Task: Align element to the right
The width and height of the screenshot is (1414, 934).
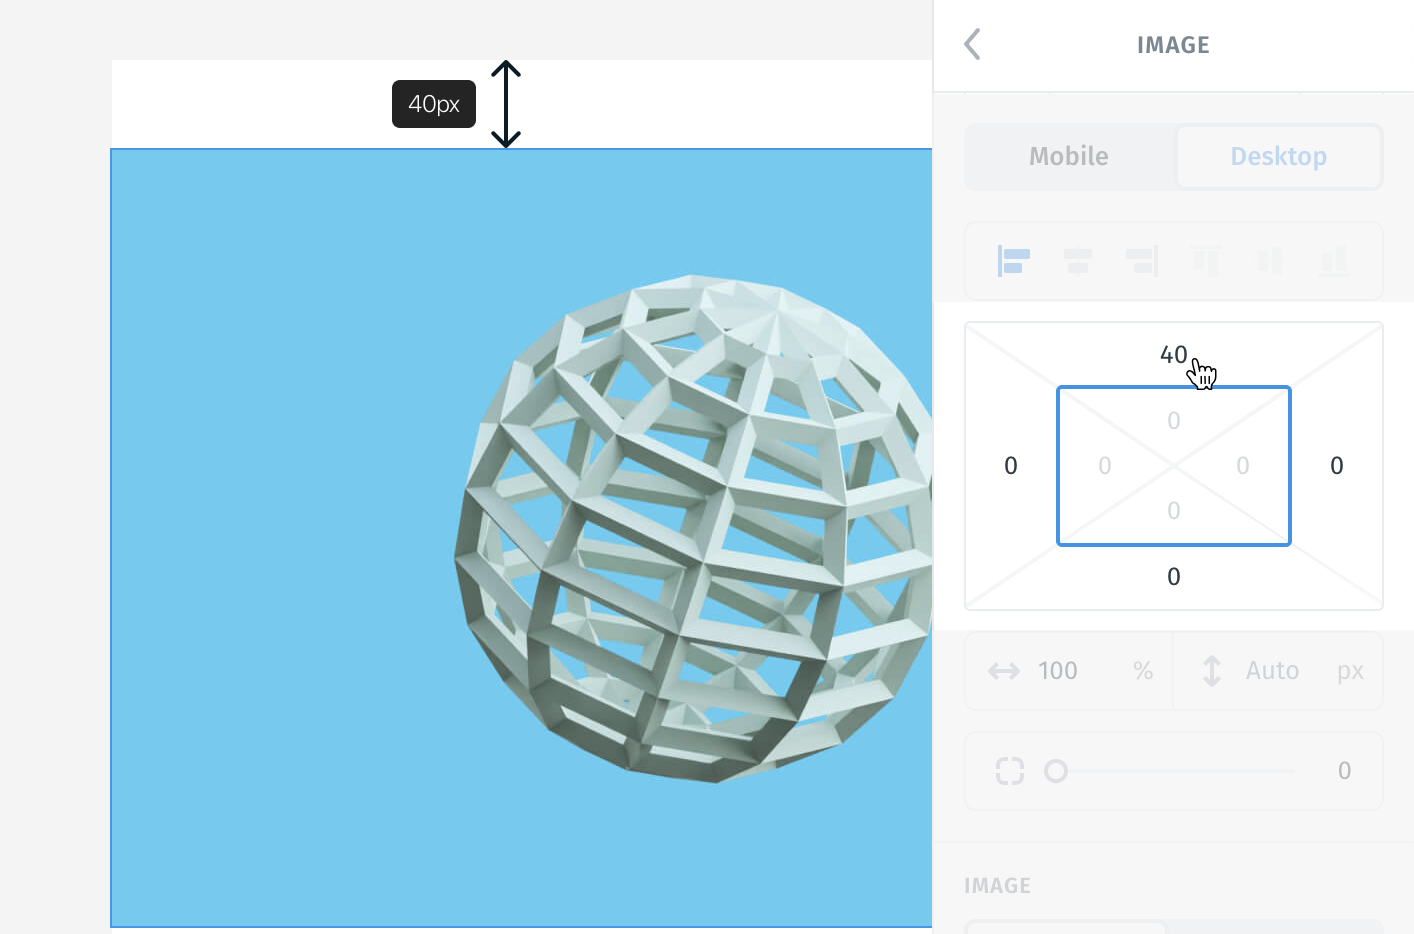Action: (x=1142, y=261)
